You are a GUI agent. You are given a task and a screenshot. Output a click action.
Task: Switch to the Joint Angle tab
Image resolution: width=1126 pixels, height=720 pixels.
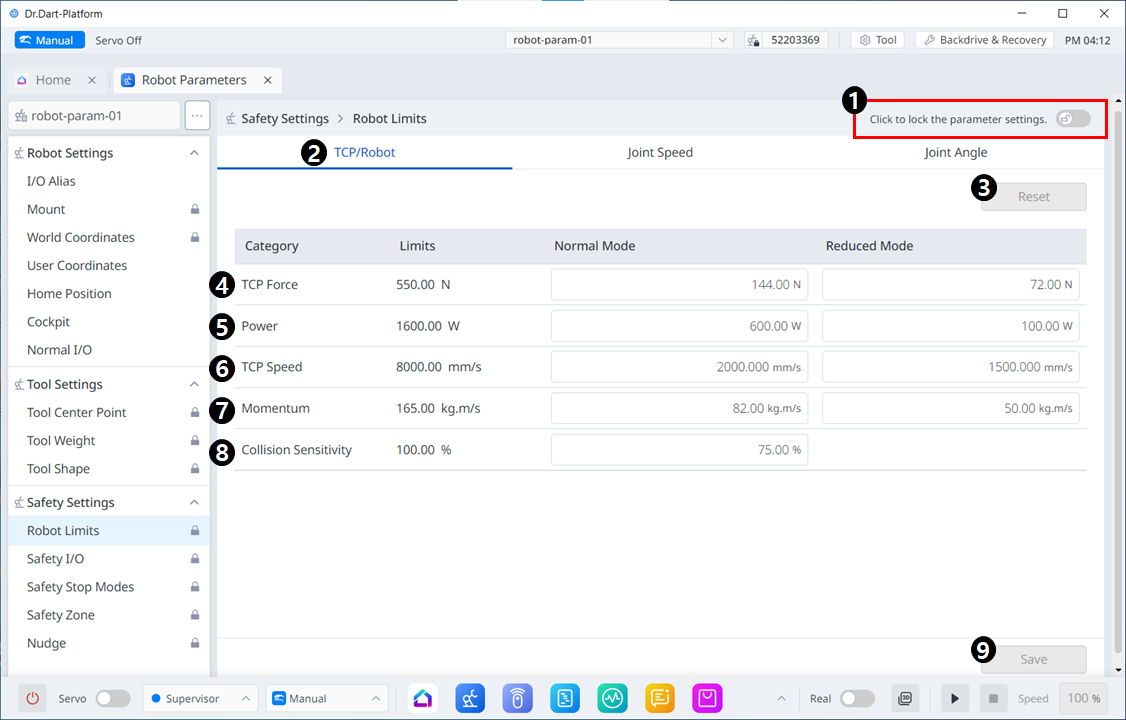point(955,153)
